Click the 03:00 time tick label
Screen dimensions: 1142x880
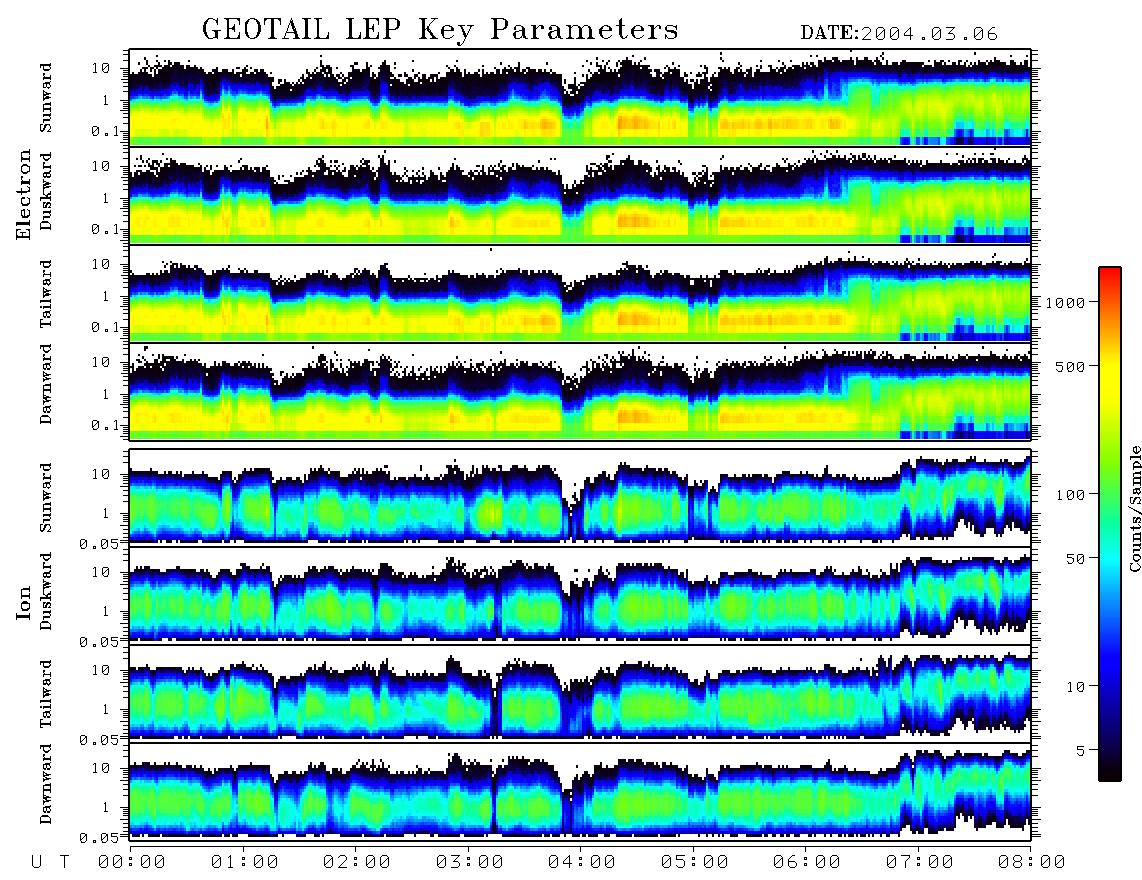point(470,863)
